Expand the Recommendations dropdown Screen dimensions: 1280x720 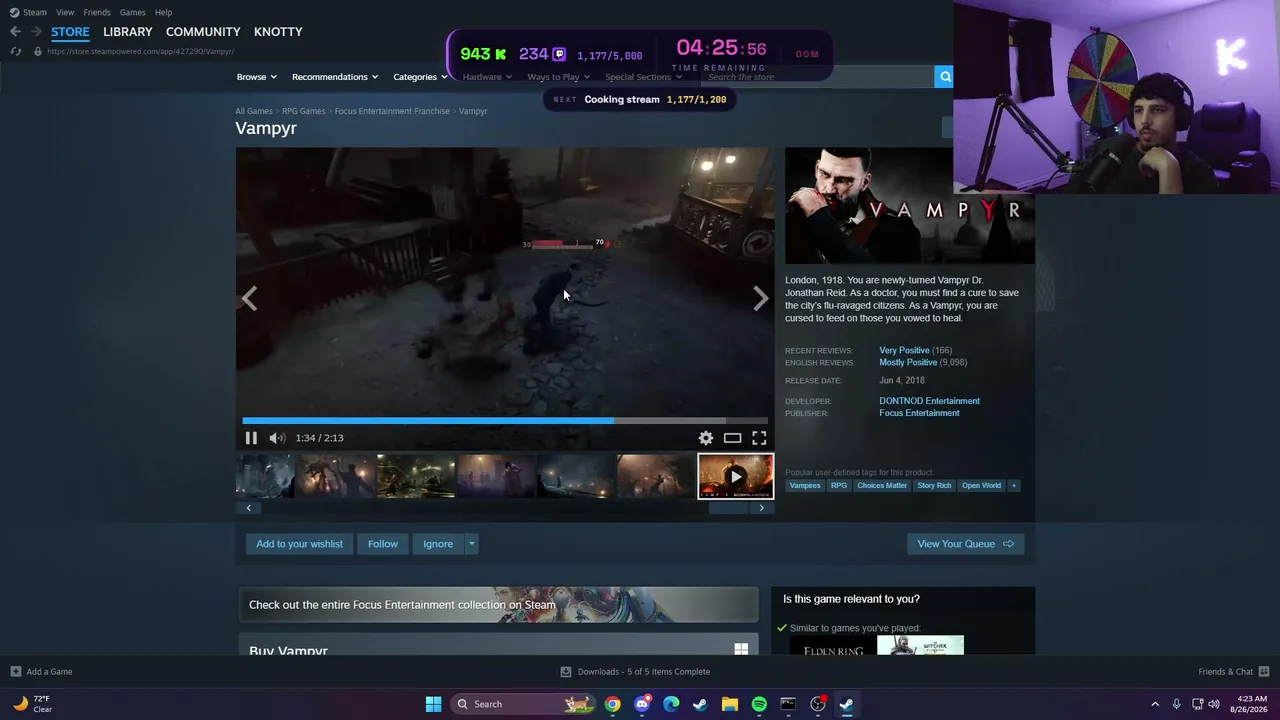[335, 77]
